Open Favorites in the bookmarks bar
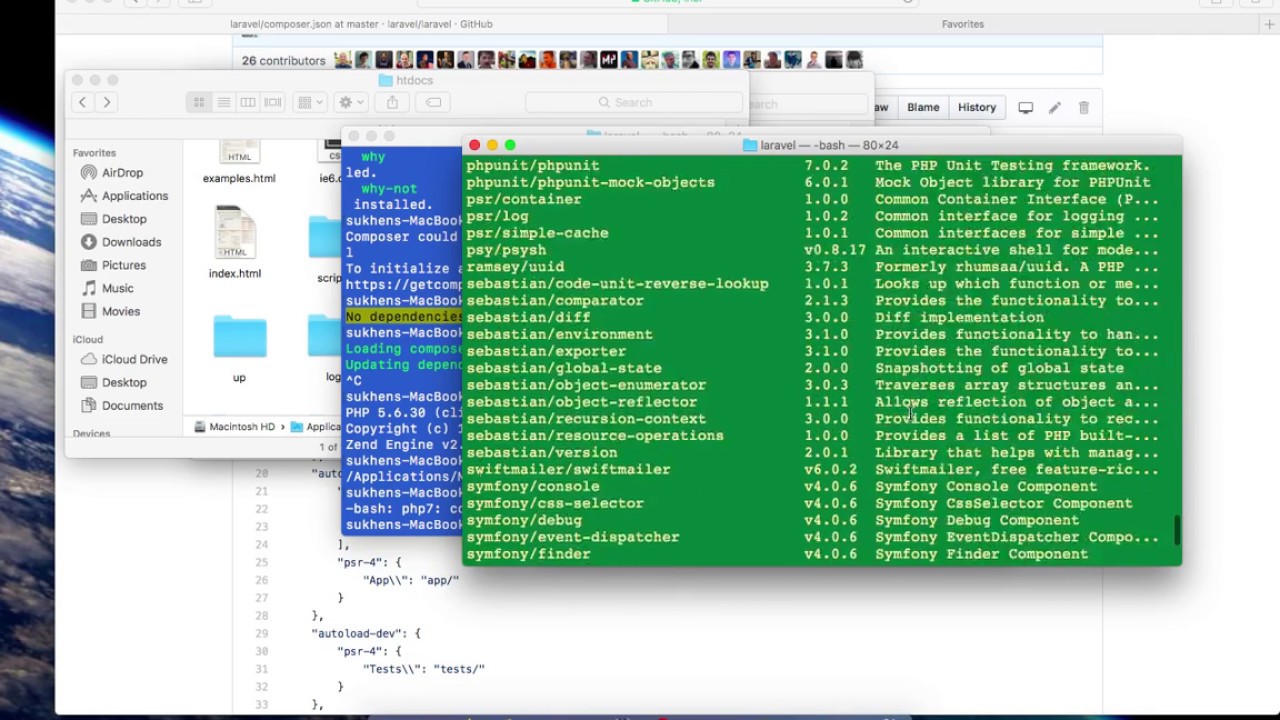1280x720 pixels. [962, 23]
